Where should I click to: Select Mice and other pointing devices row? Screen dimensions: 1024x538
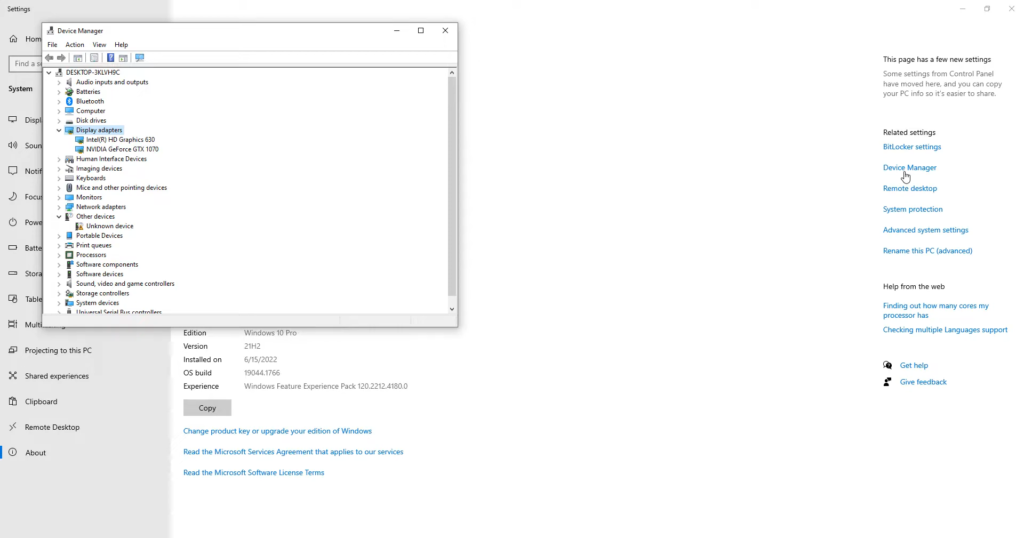[x=121, y=188]
